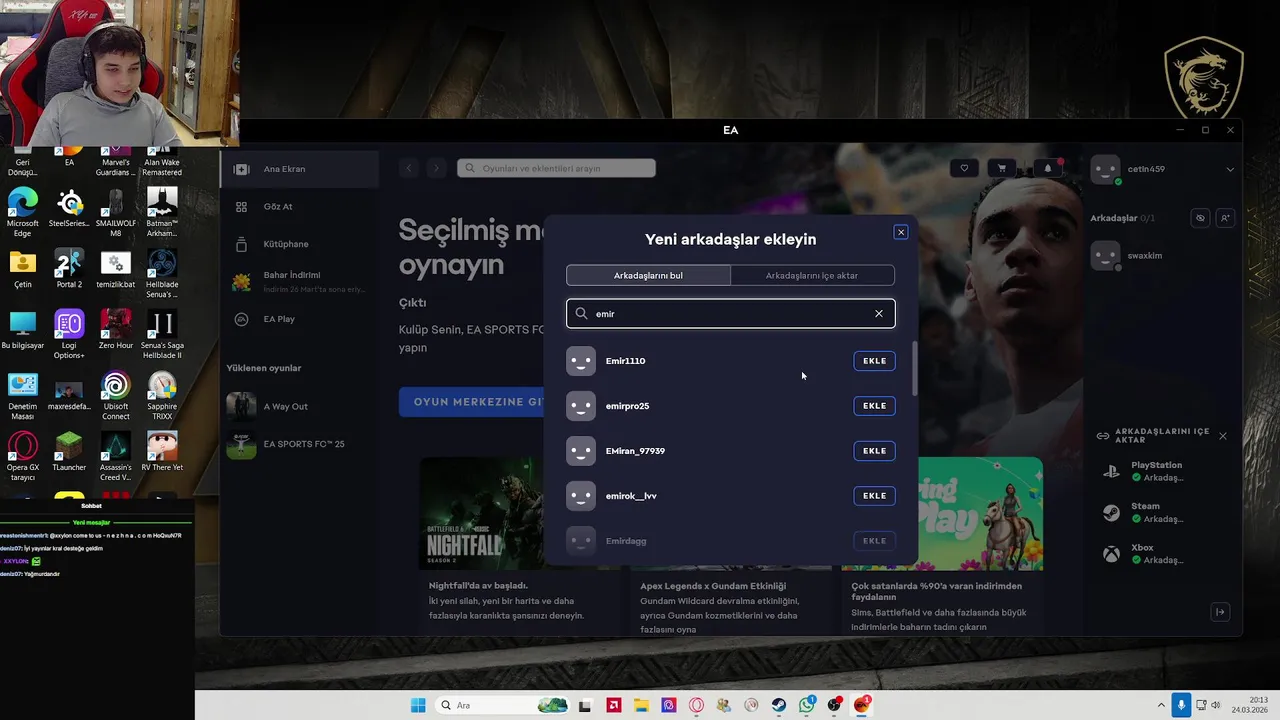Open TLauncher desktop shortcut
Screen dimensions: 1280x720
(x=69, y=451)
